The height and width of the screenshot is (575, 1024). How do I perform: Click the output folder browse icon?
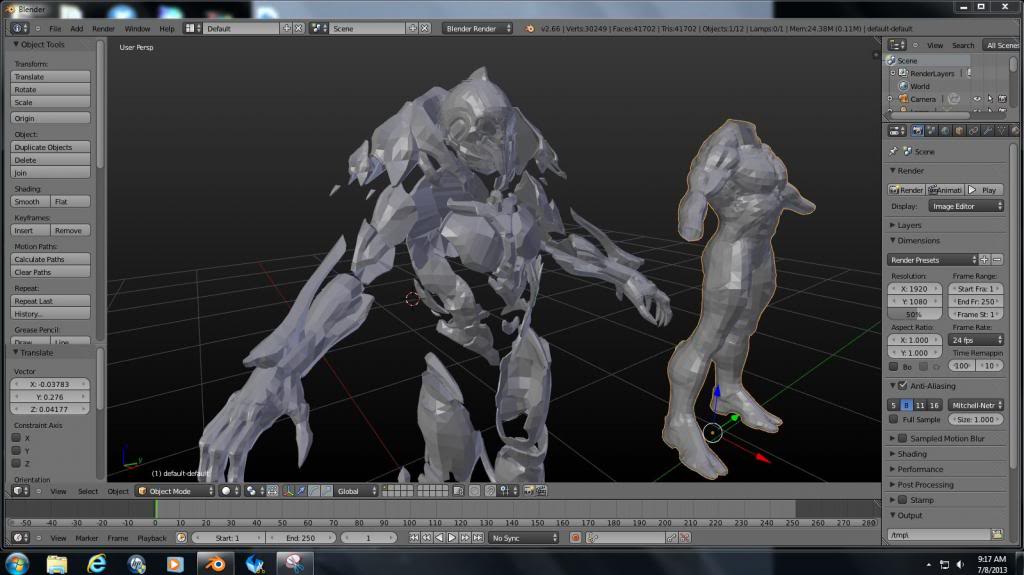click(x=997, y=534)
